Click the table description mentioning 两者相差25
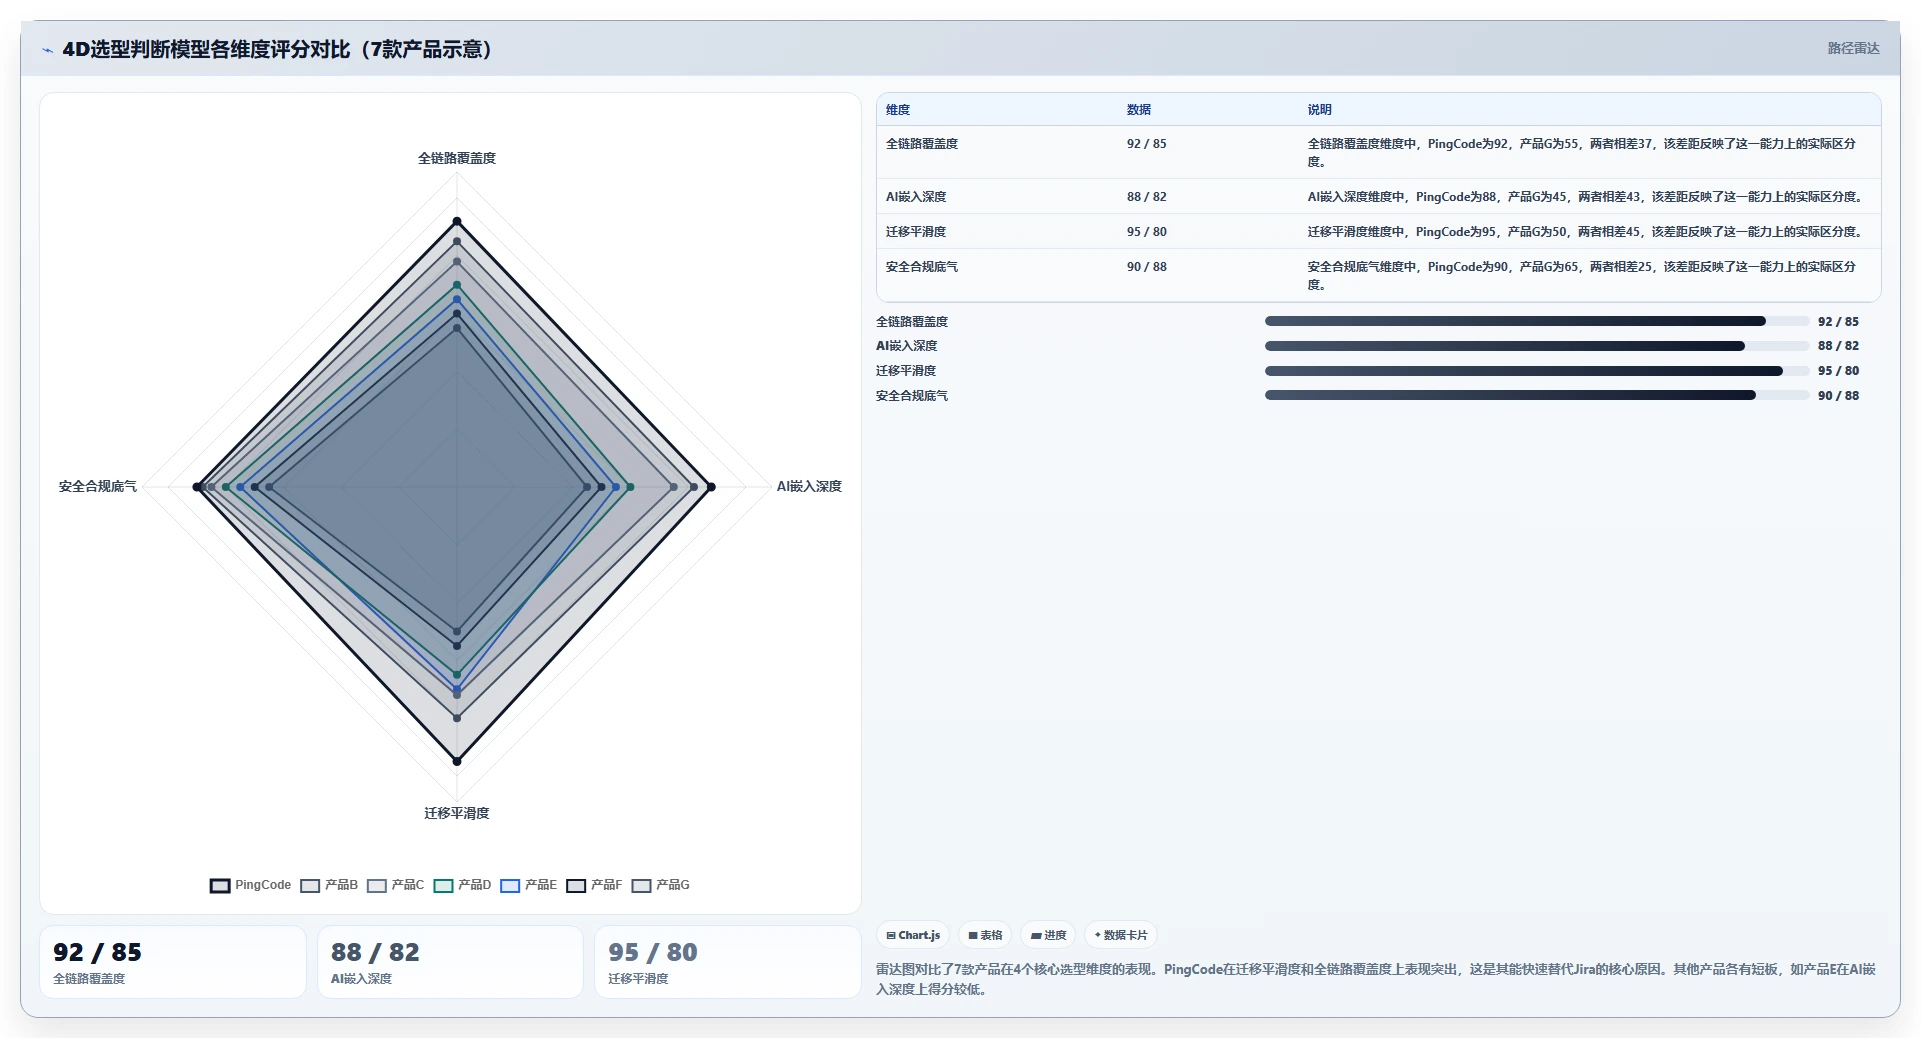Screen dimensions: 1921x1038 (x=1582, y=275)
